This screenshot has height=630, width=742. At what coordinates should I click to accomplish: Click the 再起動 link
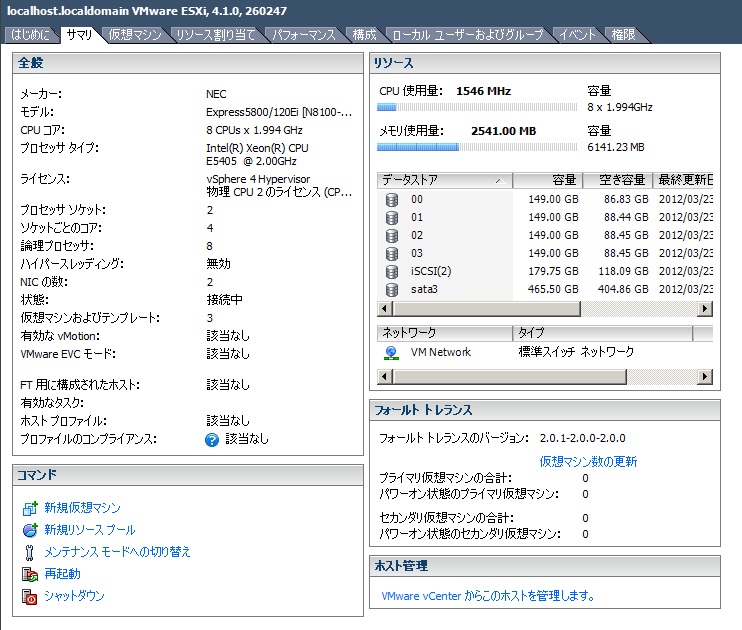click(62, 574)
